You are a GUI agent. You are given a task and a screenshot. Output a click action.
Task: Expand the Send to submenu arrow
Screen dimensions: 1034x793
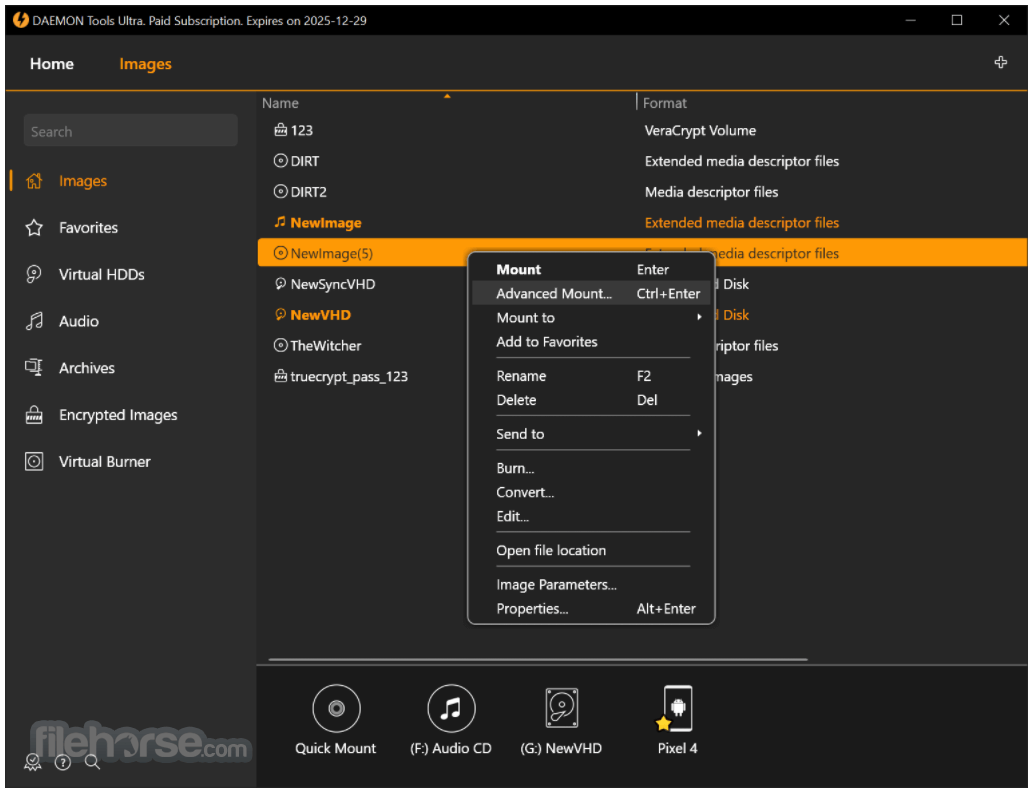[x=699, y=434]
